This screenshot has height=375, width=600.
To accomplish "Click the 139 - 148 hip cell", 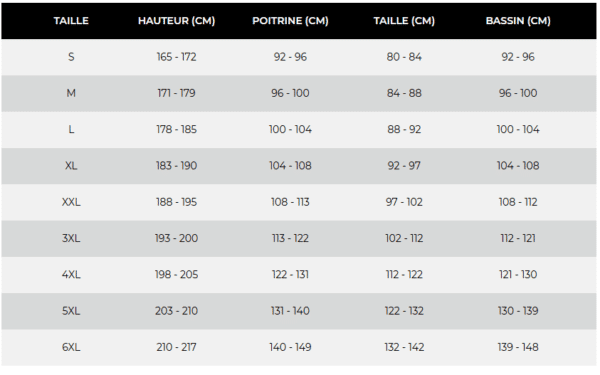I will pos(518,347).
